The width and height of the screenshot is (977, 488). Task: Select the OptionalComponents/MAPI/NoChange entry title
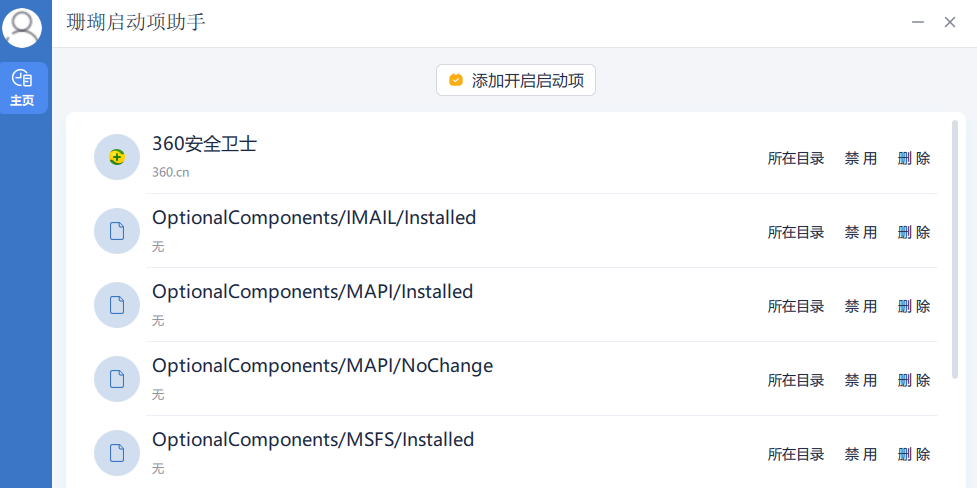tap(323, 366)
